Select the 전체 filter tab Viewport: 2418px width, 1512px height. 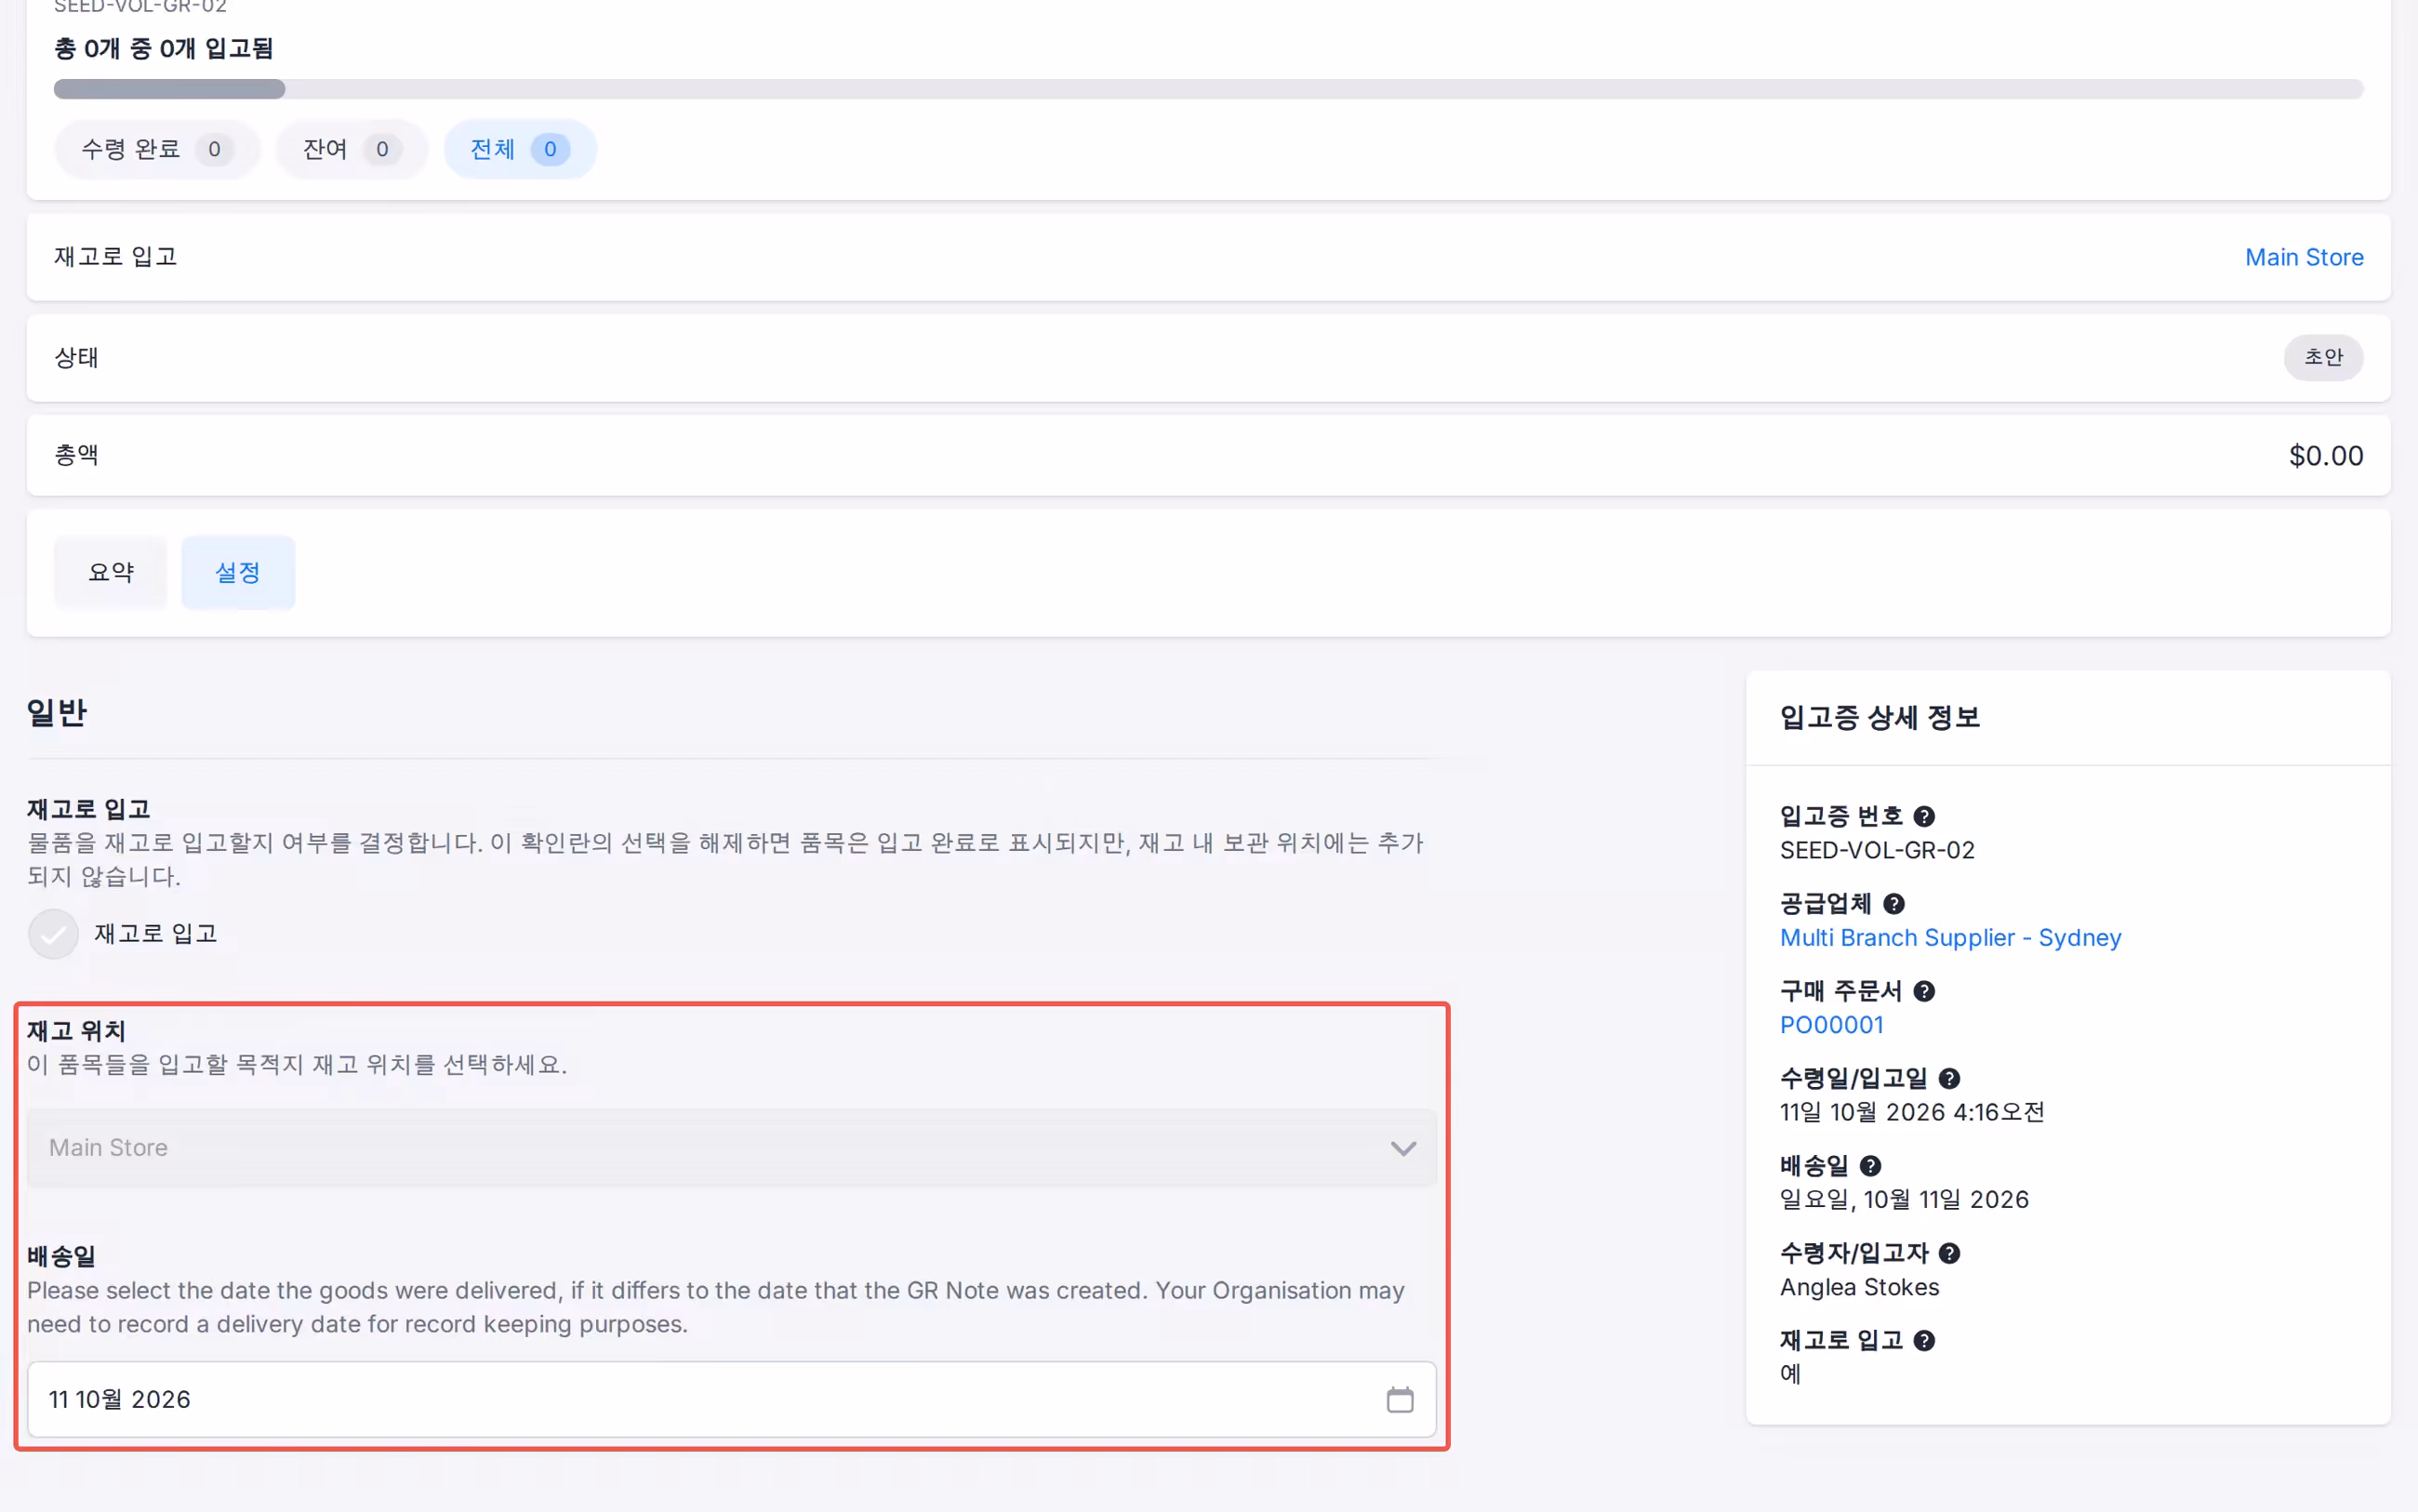point(520,149)
